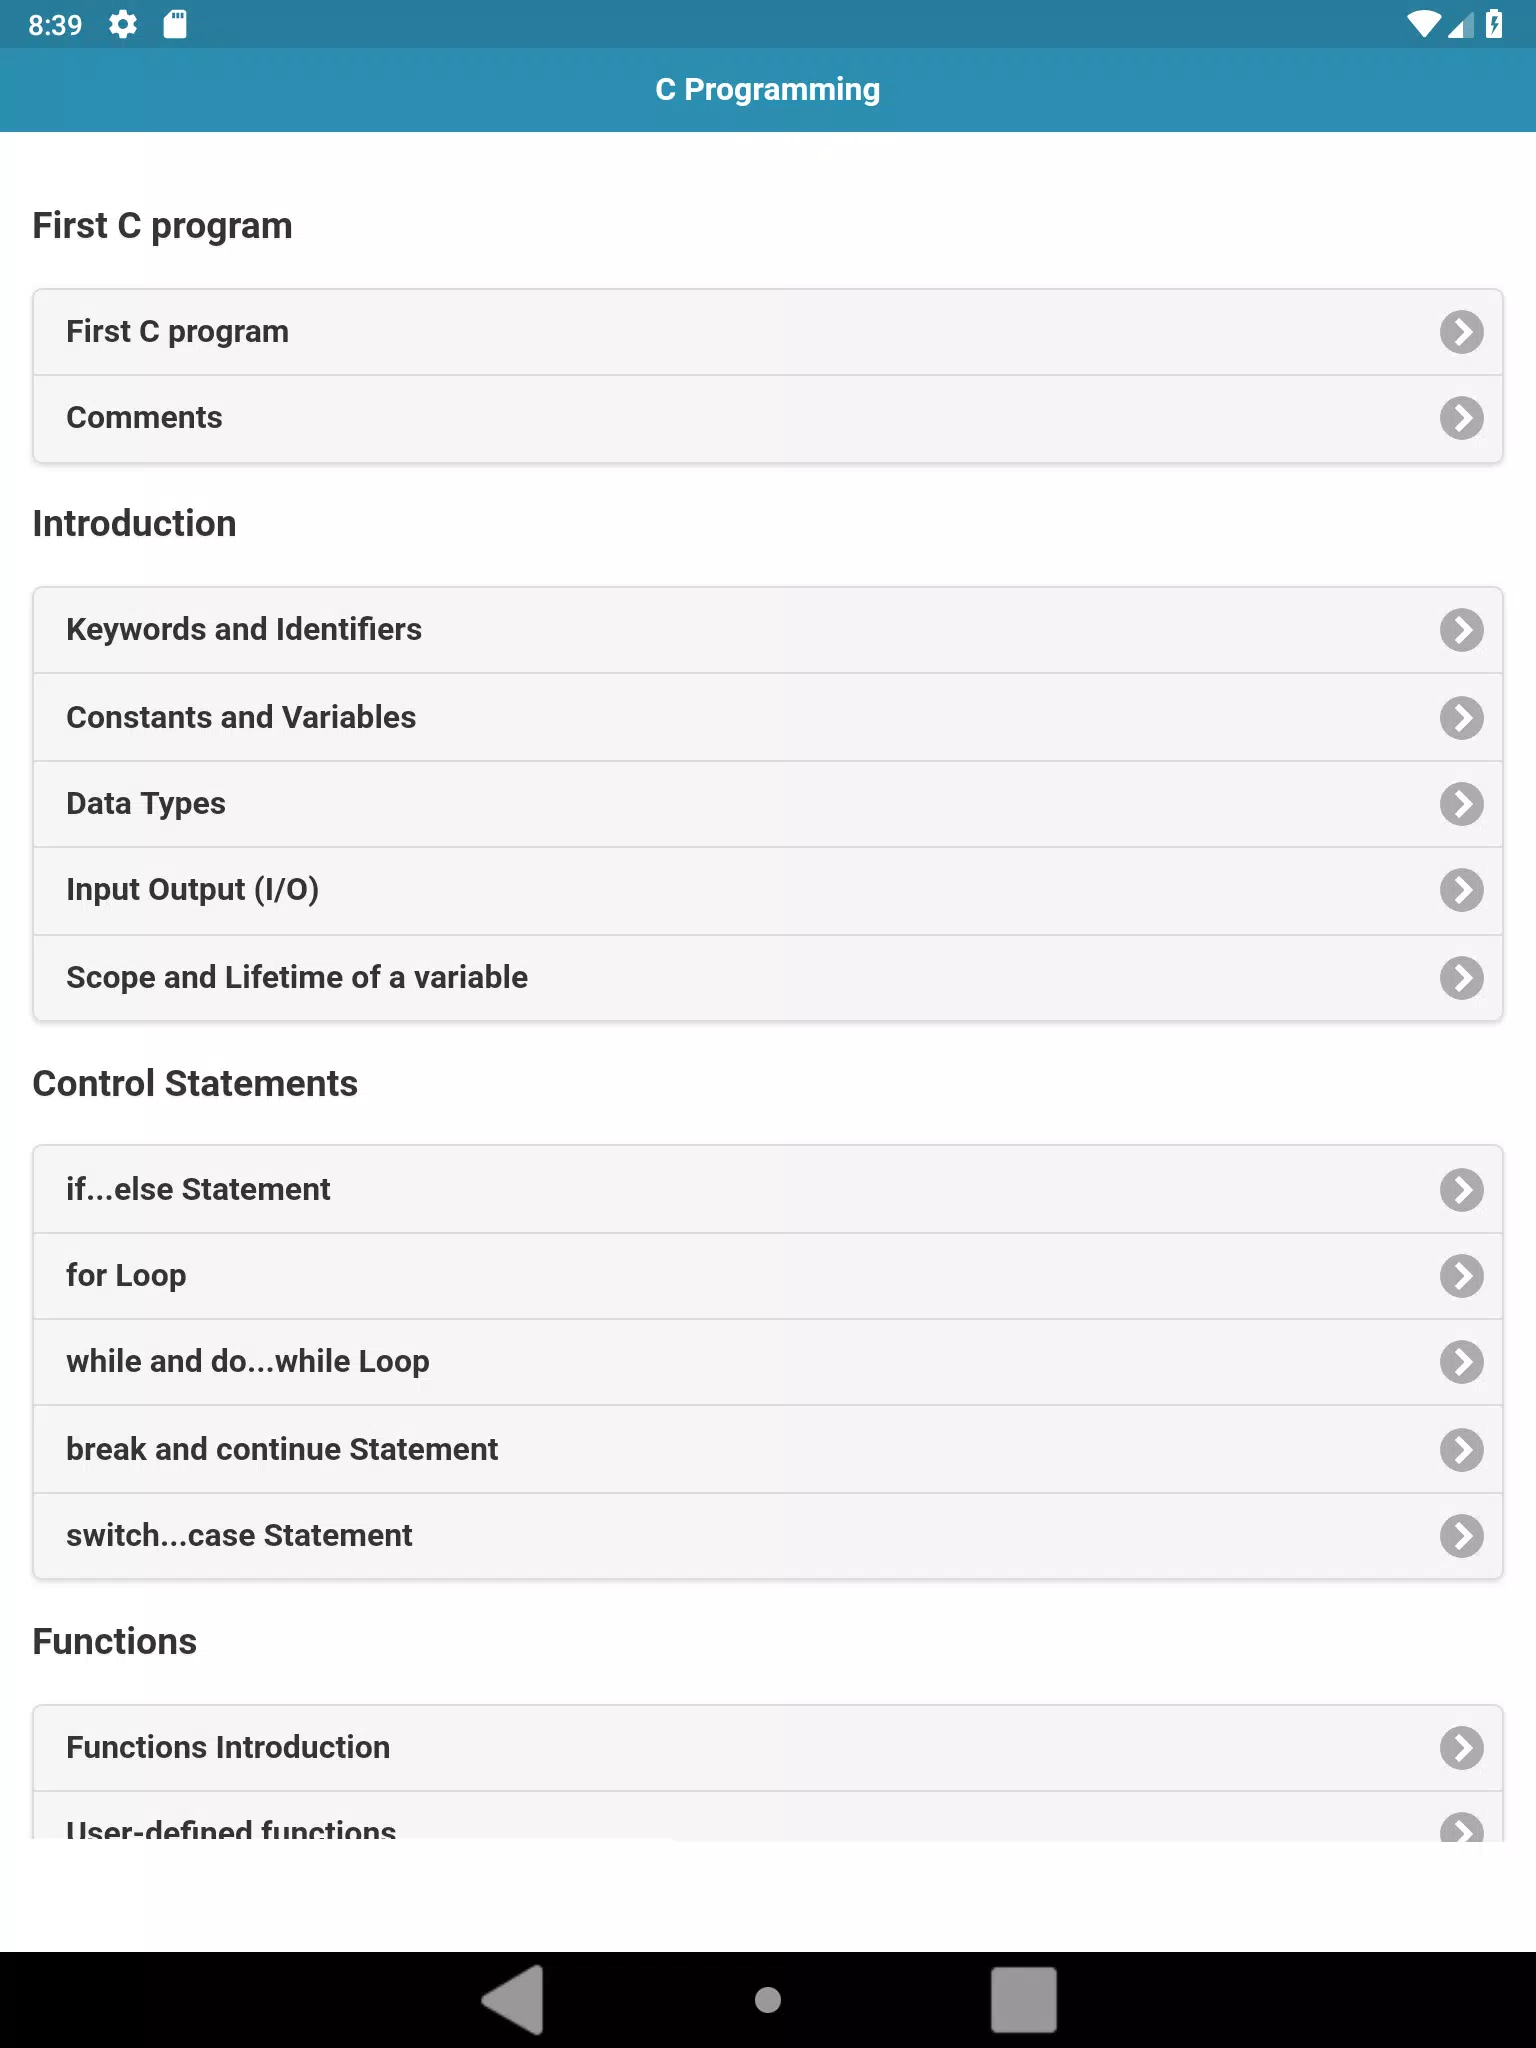
Task: Open break and continue Statement lesson
Action: (x=768, y=1450)
